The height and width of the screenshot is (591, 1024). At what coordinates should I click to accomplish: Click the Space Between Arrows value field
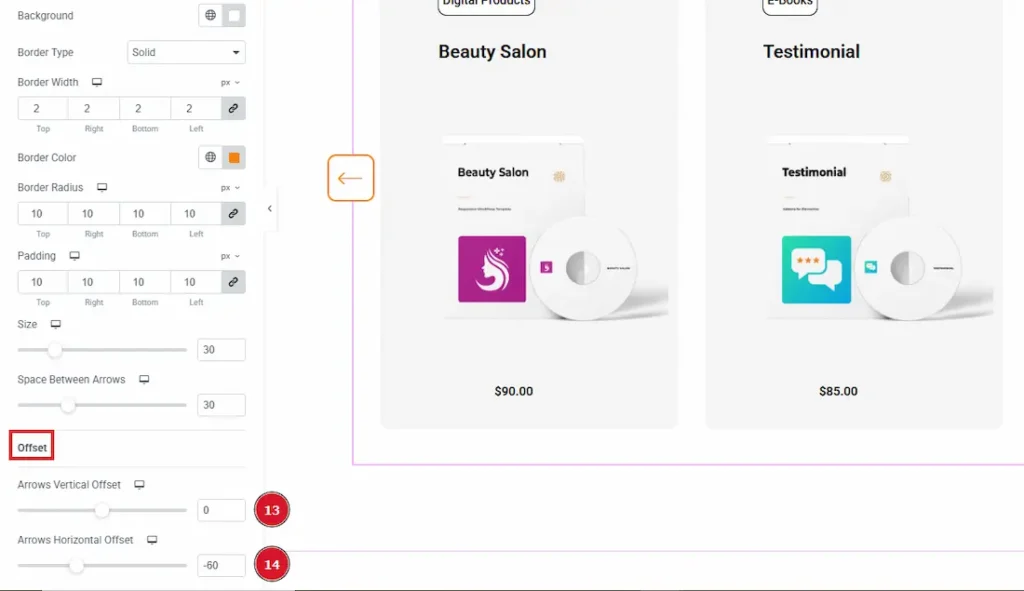[221, 405]
